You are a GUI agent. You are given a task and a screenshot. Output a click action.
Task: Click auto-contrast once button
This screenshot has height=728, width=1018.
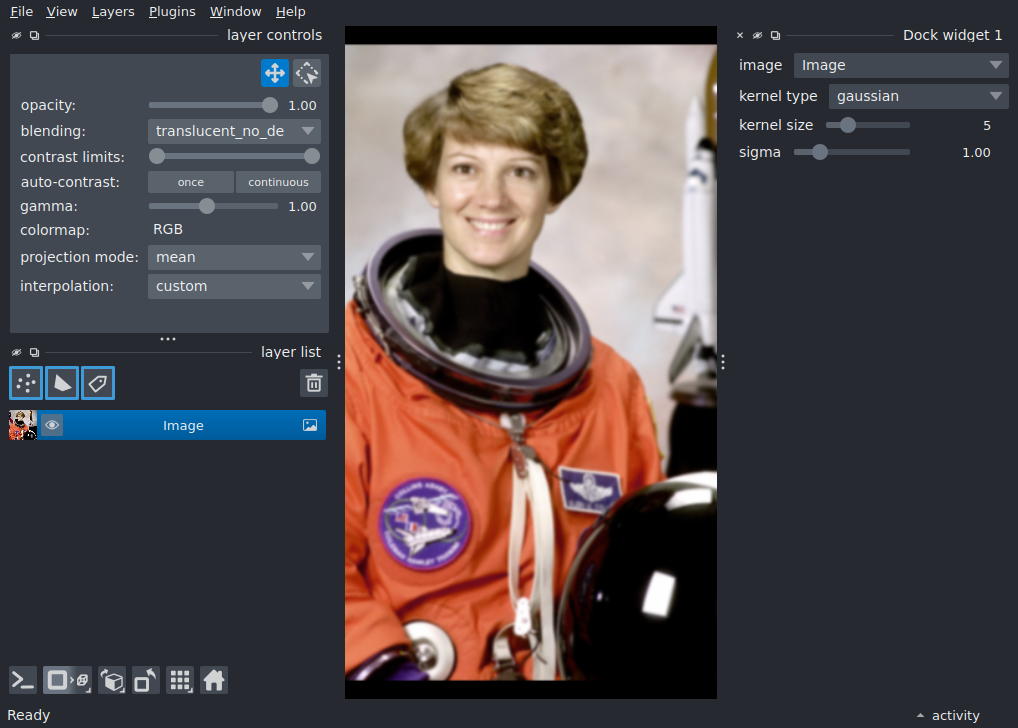point(191,182)
